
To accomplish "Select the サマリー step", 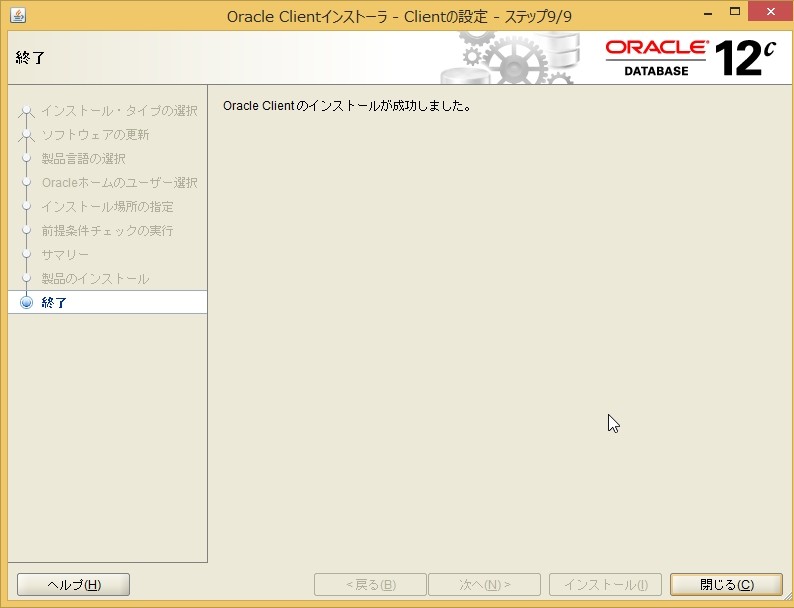I will tap(65, 254).
